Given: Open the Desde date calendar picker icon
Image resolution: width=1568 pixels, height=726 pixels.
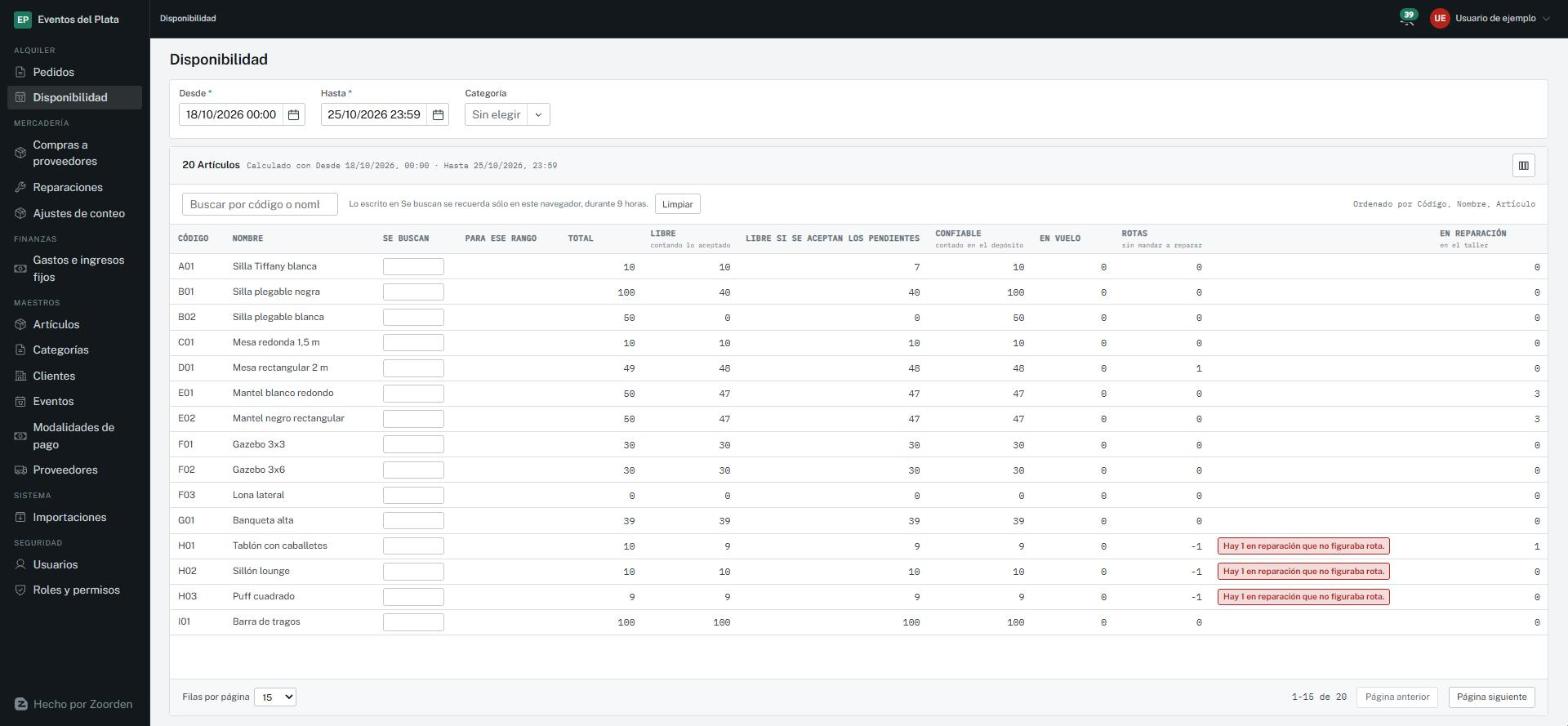Looking at the screenshot, I should (294, 115).
